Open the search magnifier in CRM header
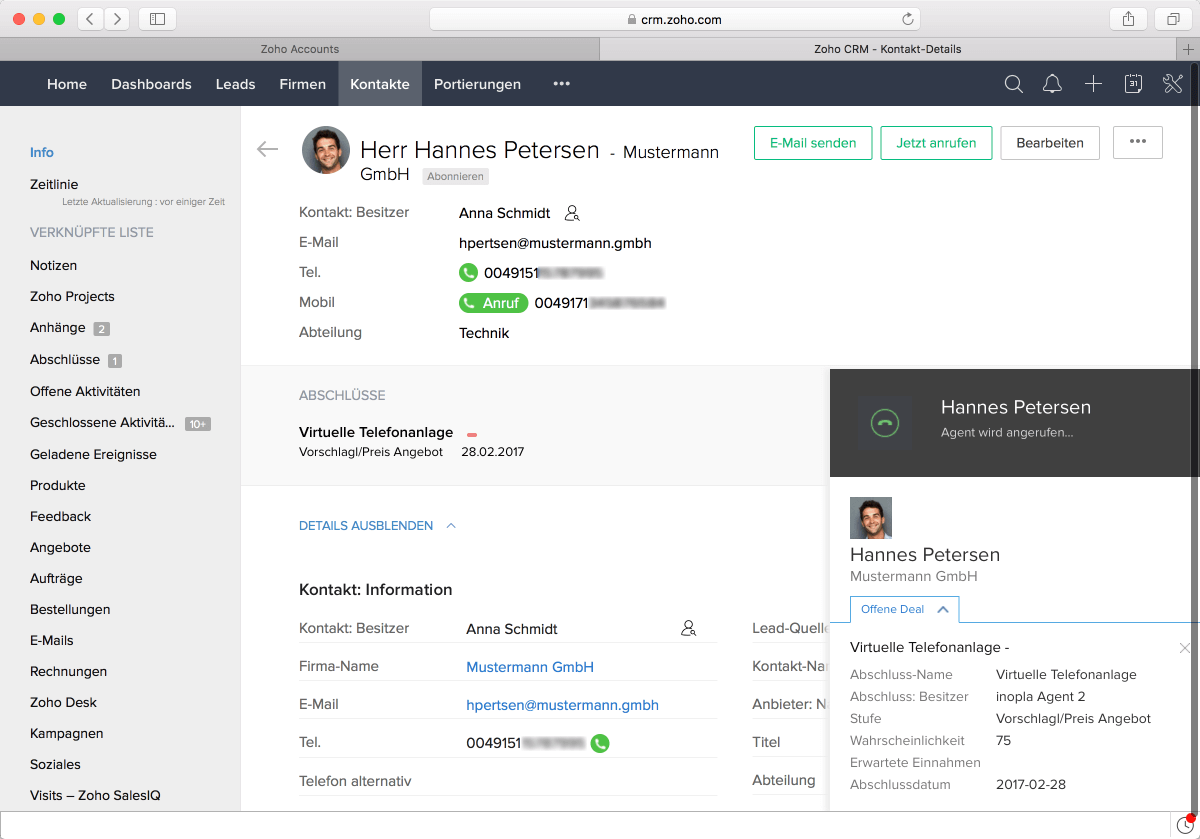The image size is (1200, 839). click(x=1013, y=84)
